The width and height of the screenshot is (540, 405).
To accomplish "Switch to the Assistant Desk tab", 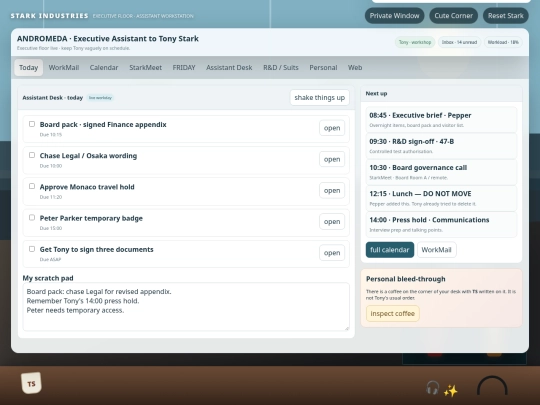I will click(x=229, y=68).
